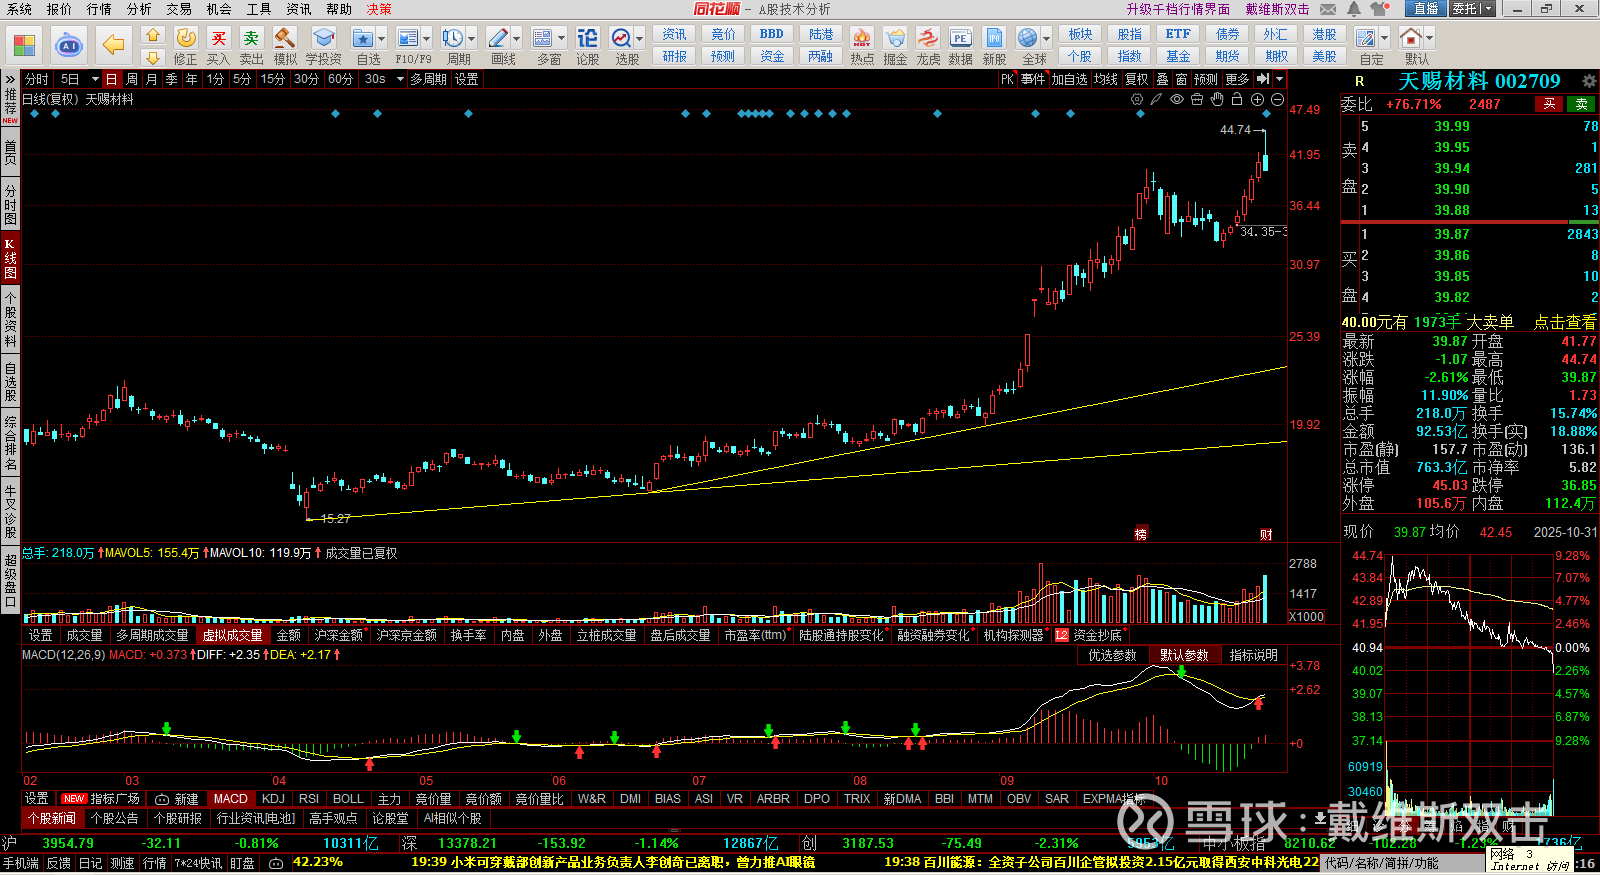Toggle the chart lock icon

[x=1237, y=99]
